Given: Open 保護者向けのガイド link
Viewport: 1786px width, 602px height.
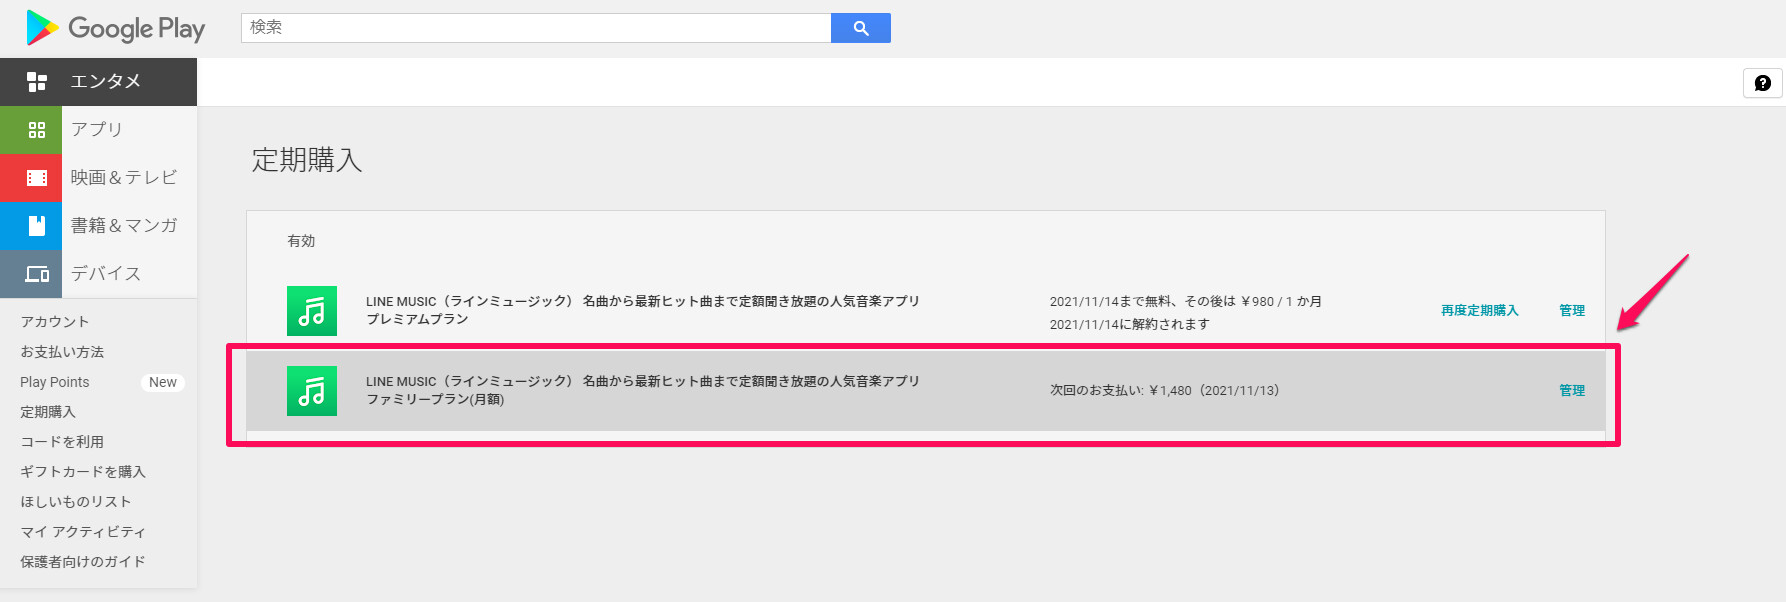Looking at the screenshot, I should coord(83,562).
